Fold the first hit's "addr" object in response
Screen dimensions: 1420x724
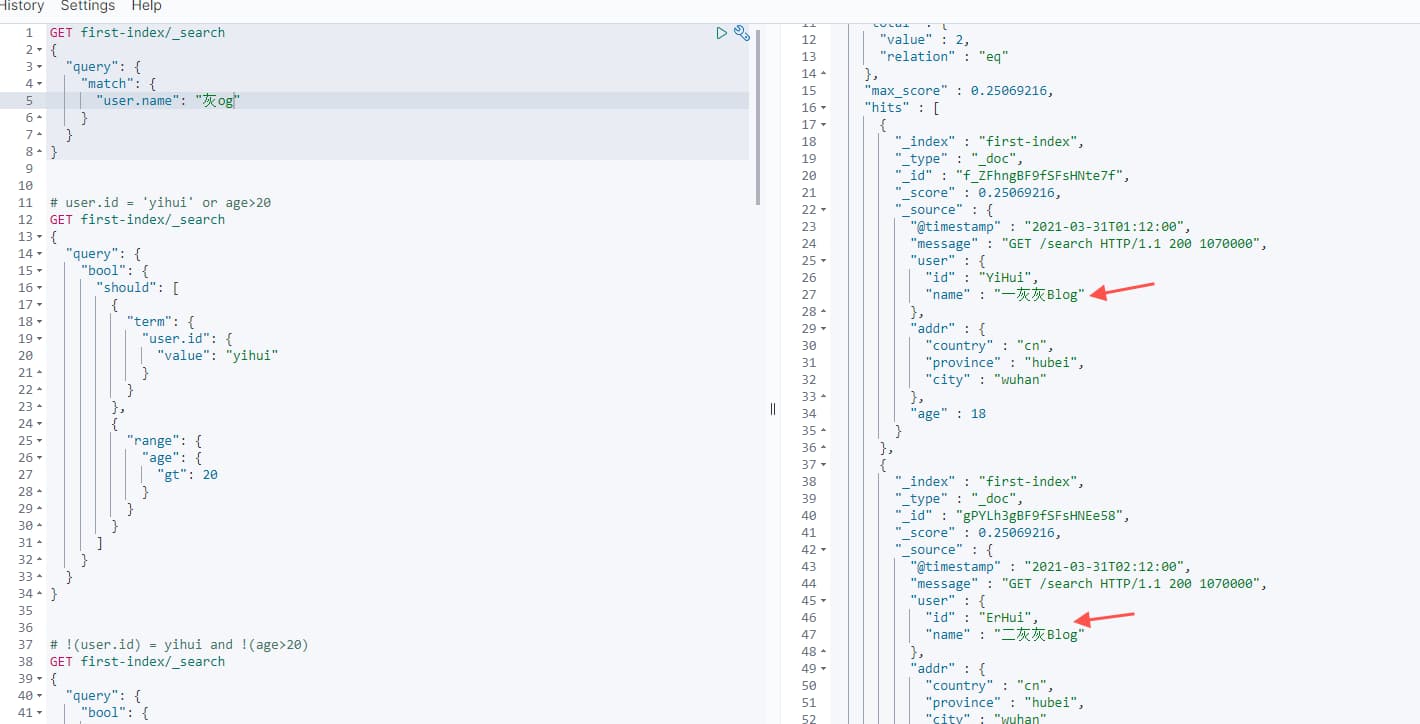coord(823,329)
